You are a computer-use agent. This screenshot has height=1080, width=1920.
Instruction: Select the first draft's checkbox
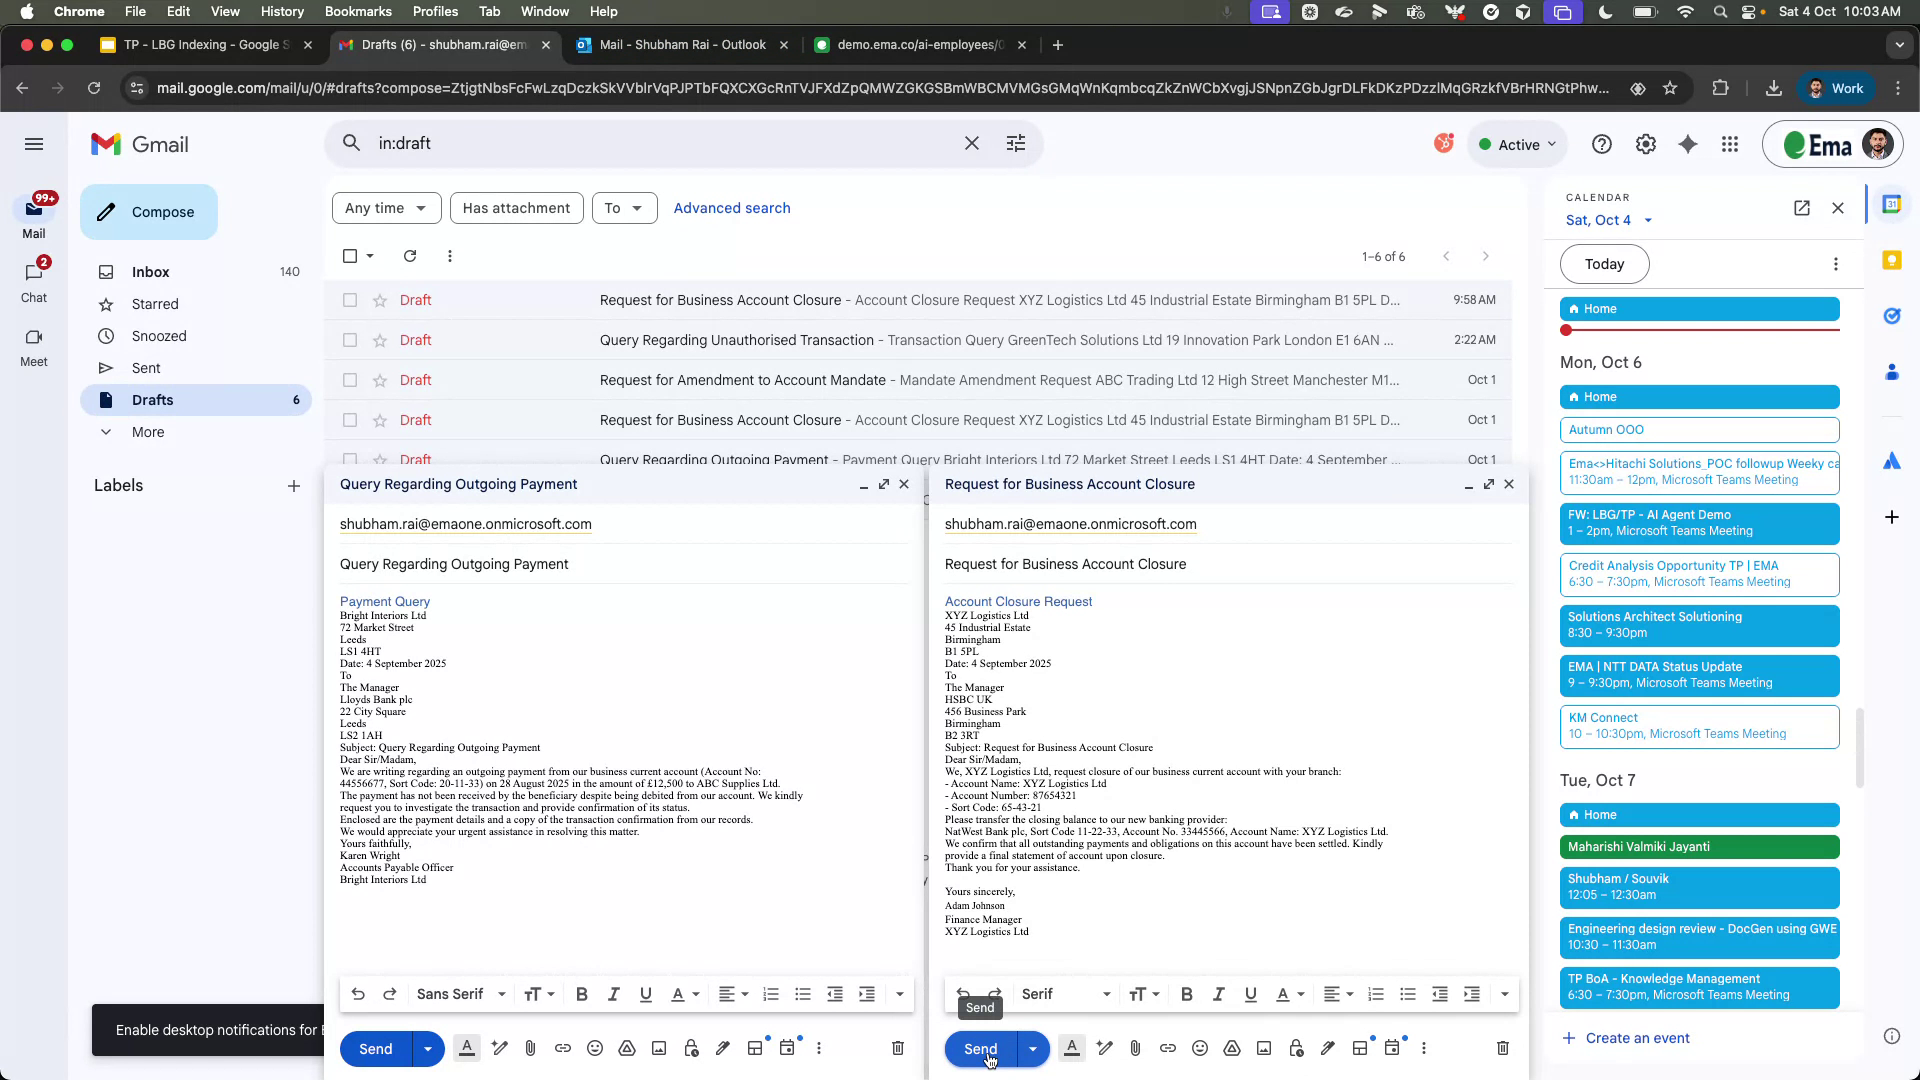350,300
